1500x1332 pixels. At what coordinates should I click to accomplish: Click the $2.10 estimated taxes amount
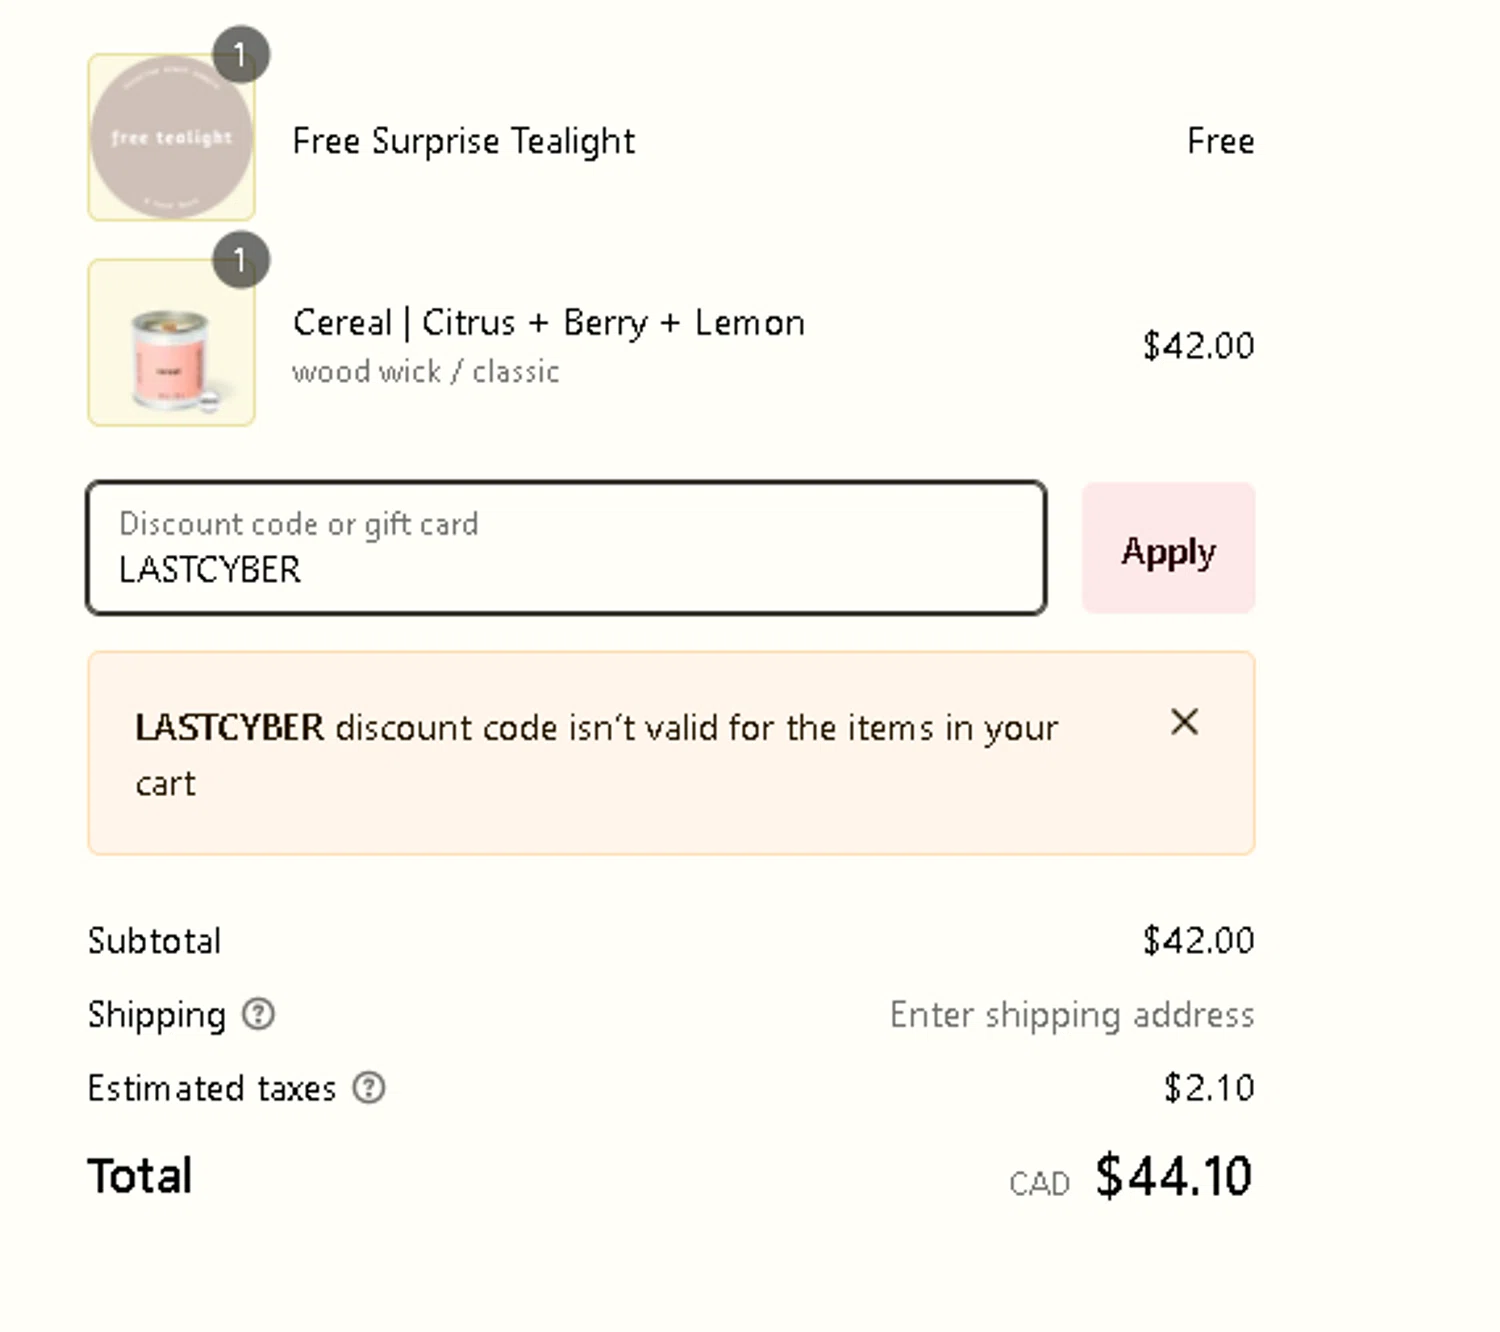click(x=1208, y=1087)
